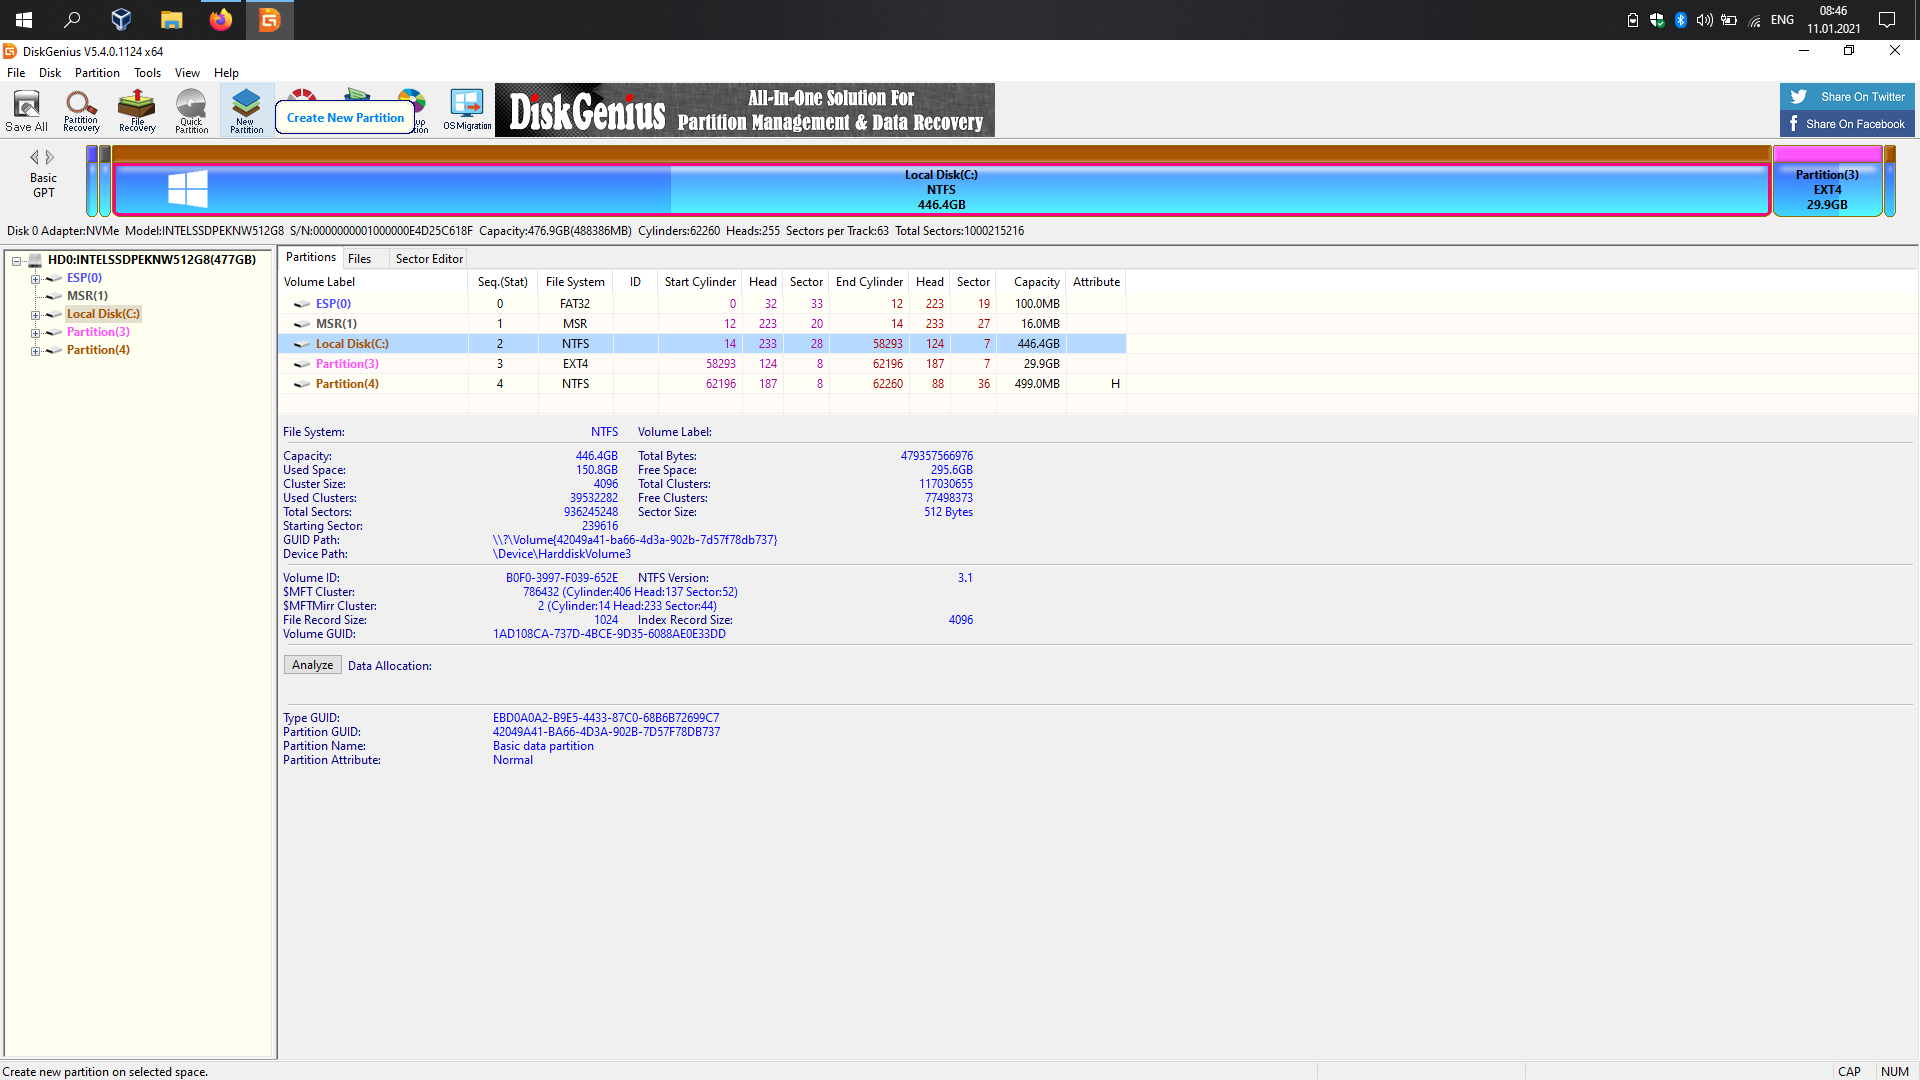The image size is (1920, 1080).
Task: Click the Attribute column header
Action: click(1096, 282)
